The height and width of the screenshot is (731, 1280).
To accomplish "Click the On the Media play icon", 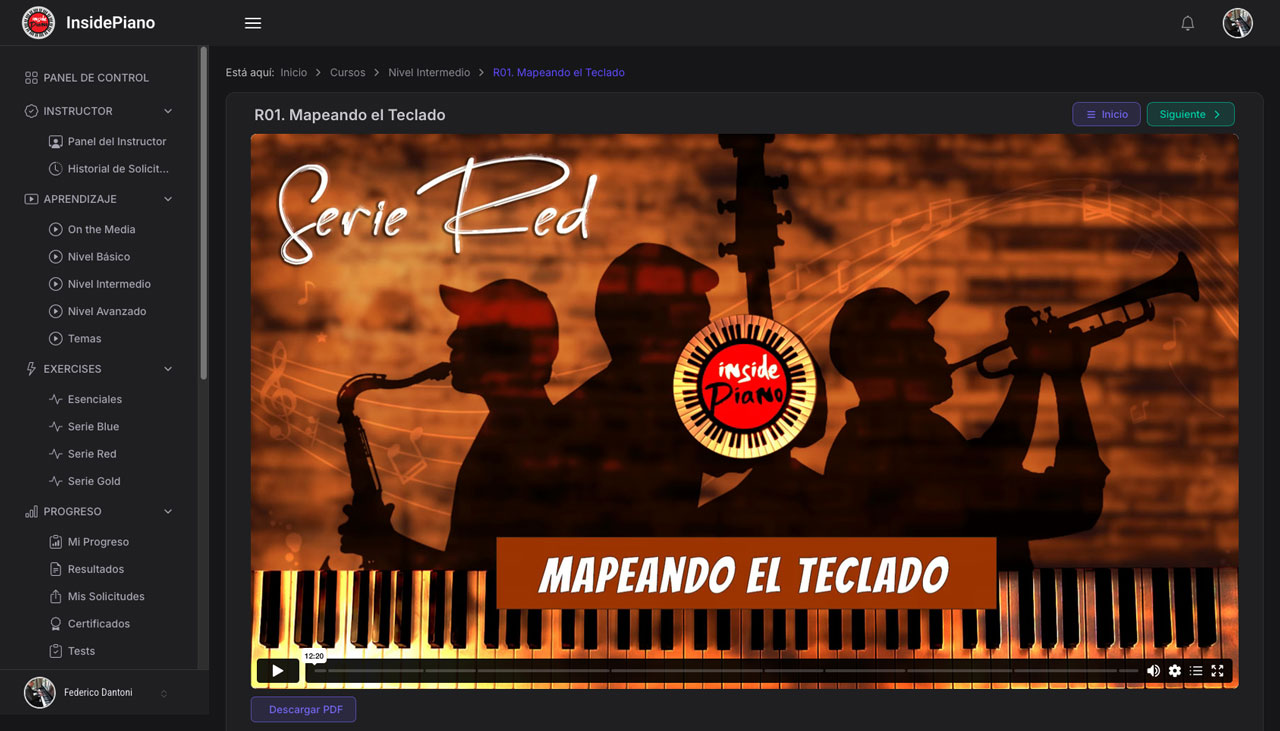I will (x=56, y=229).
